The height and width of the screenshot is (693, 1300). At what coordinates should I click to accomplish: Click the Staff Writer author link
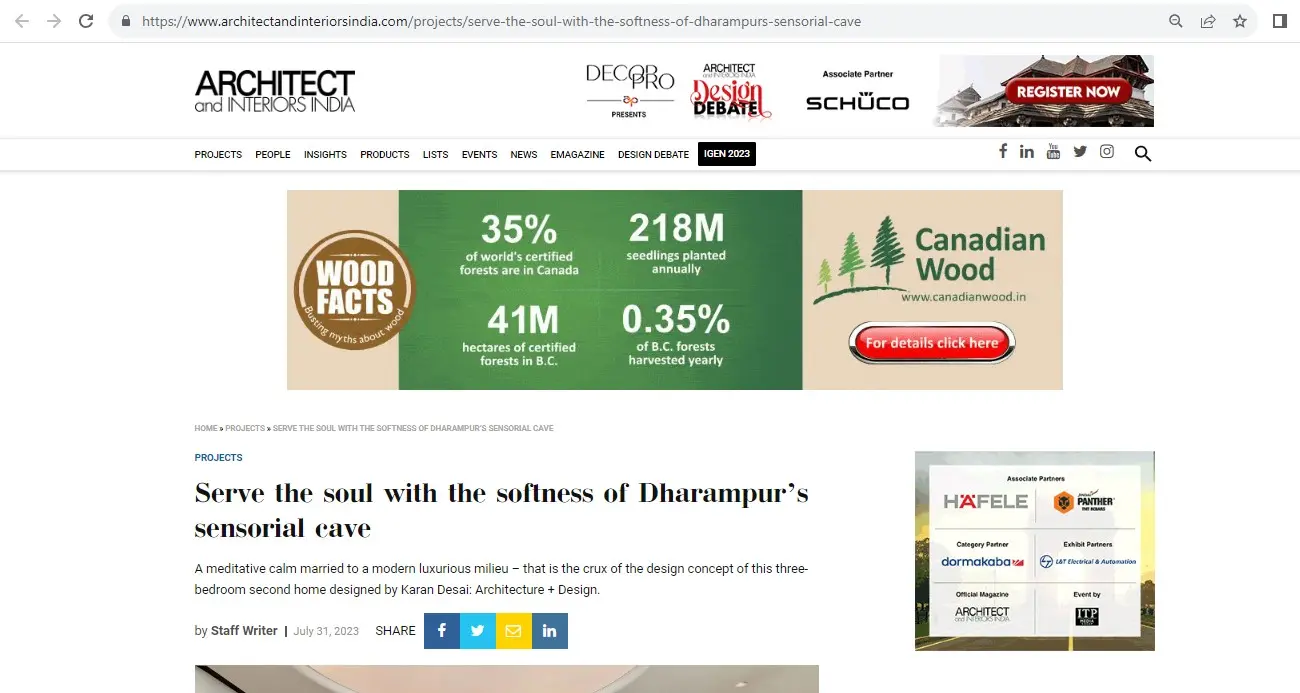[244, 631]
